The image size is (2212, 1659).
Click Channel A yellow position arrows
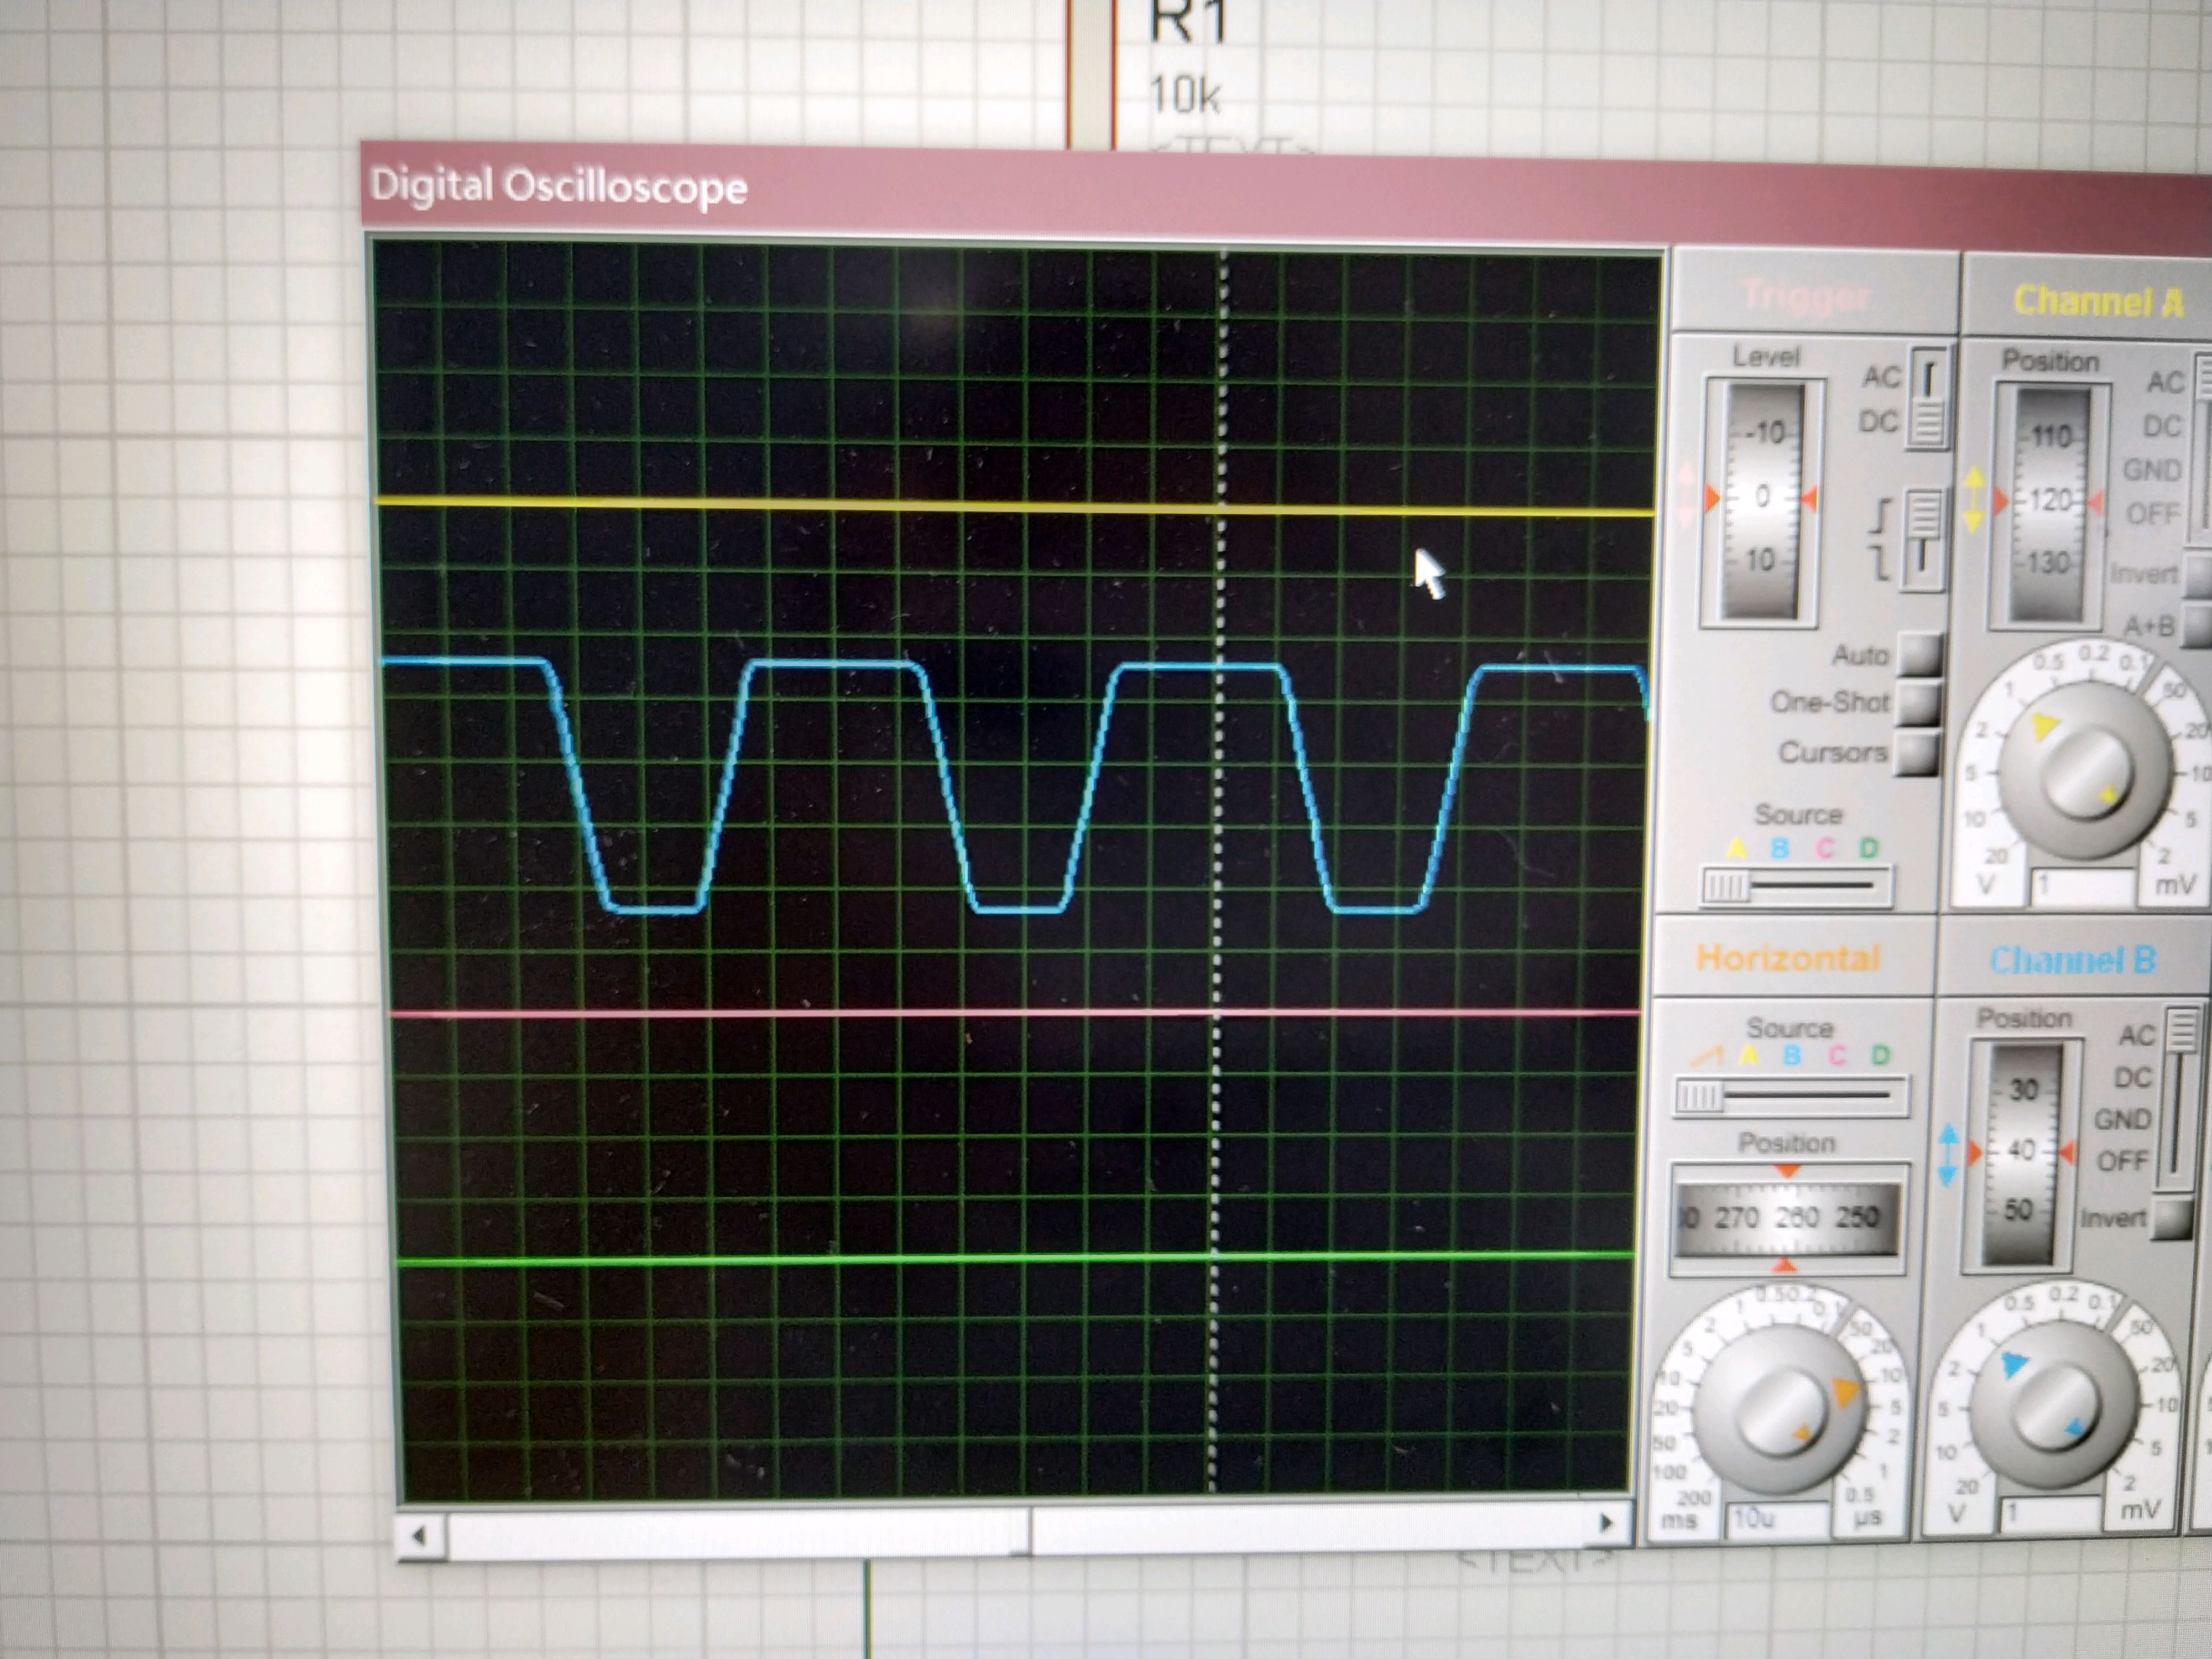1974,500
